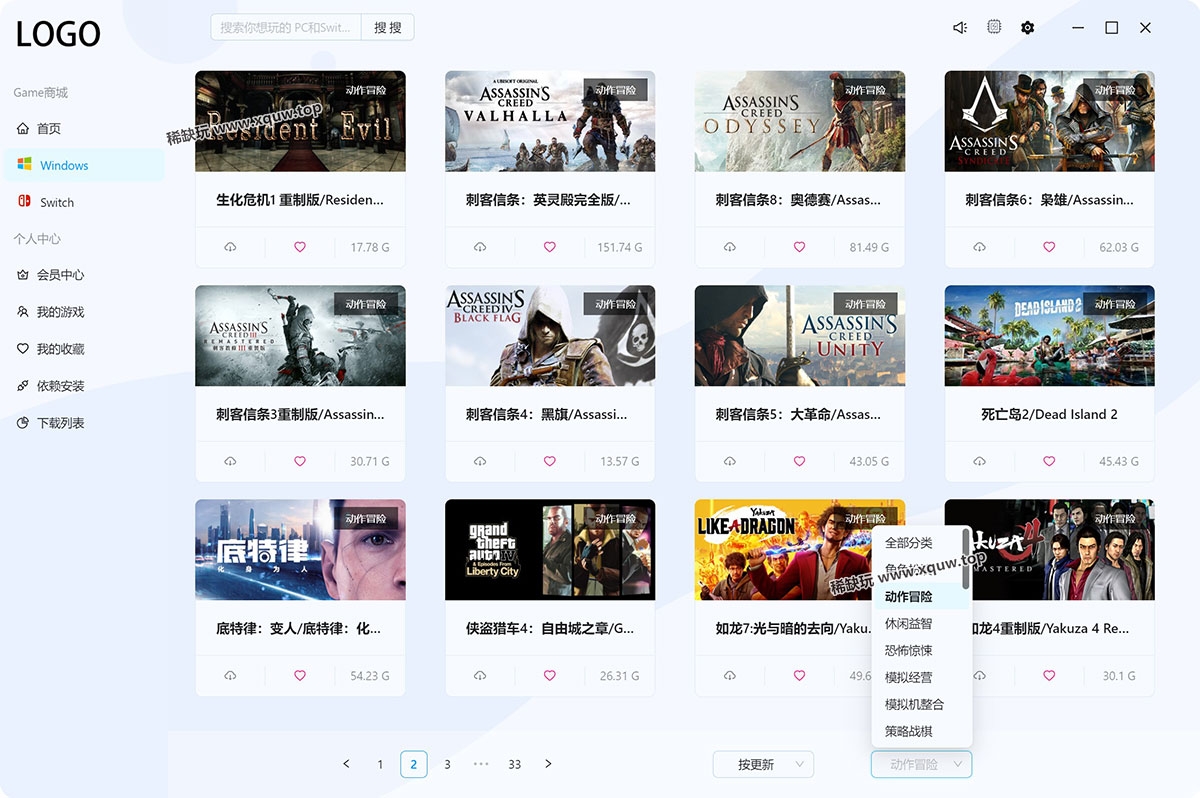Viewport: 1200px width, 798px height.
Task: Go to page 1
Action: point(380,764)
